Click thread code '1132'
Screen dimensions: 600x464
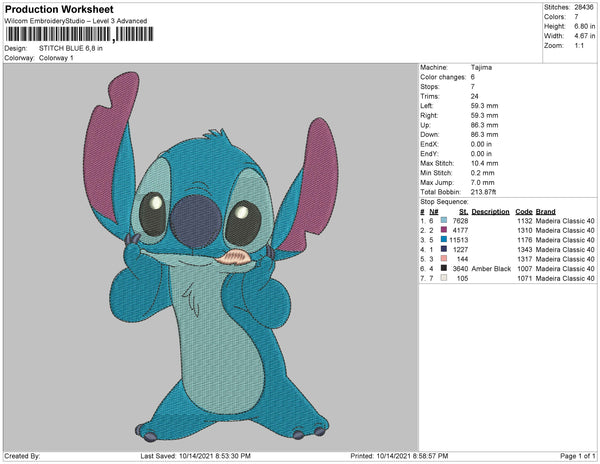point(525,221)
